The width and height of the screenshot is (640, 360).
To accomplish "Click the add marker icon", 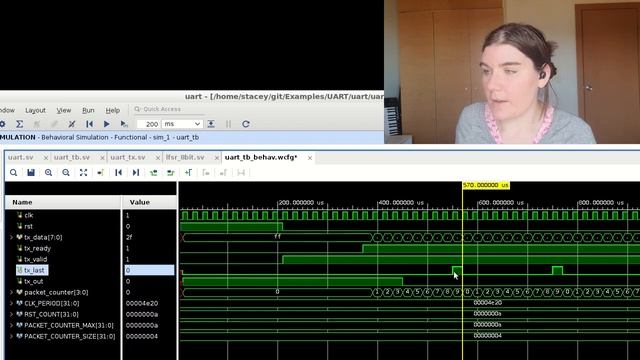I will 188,173.
